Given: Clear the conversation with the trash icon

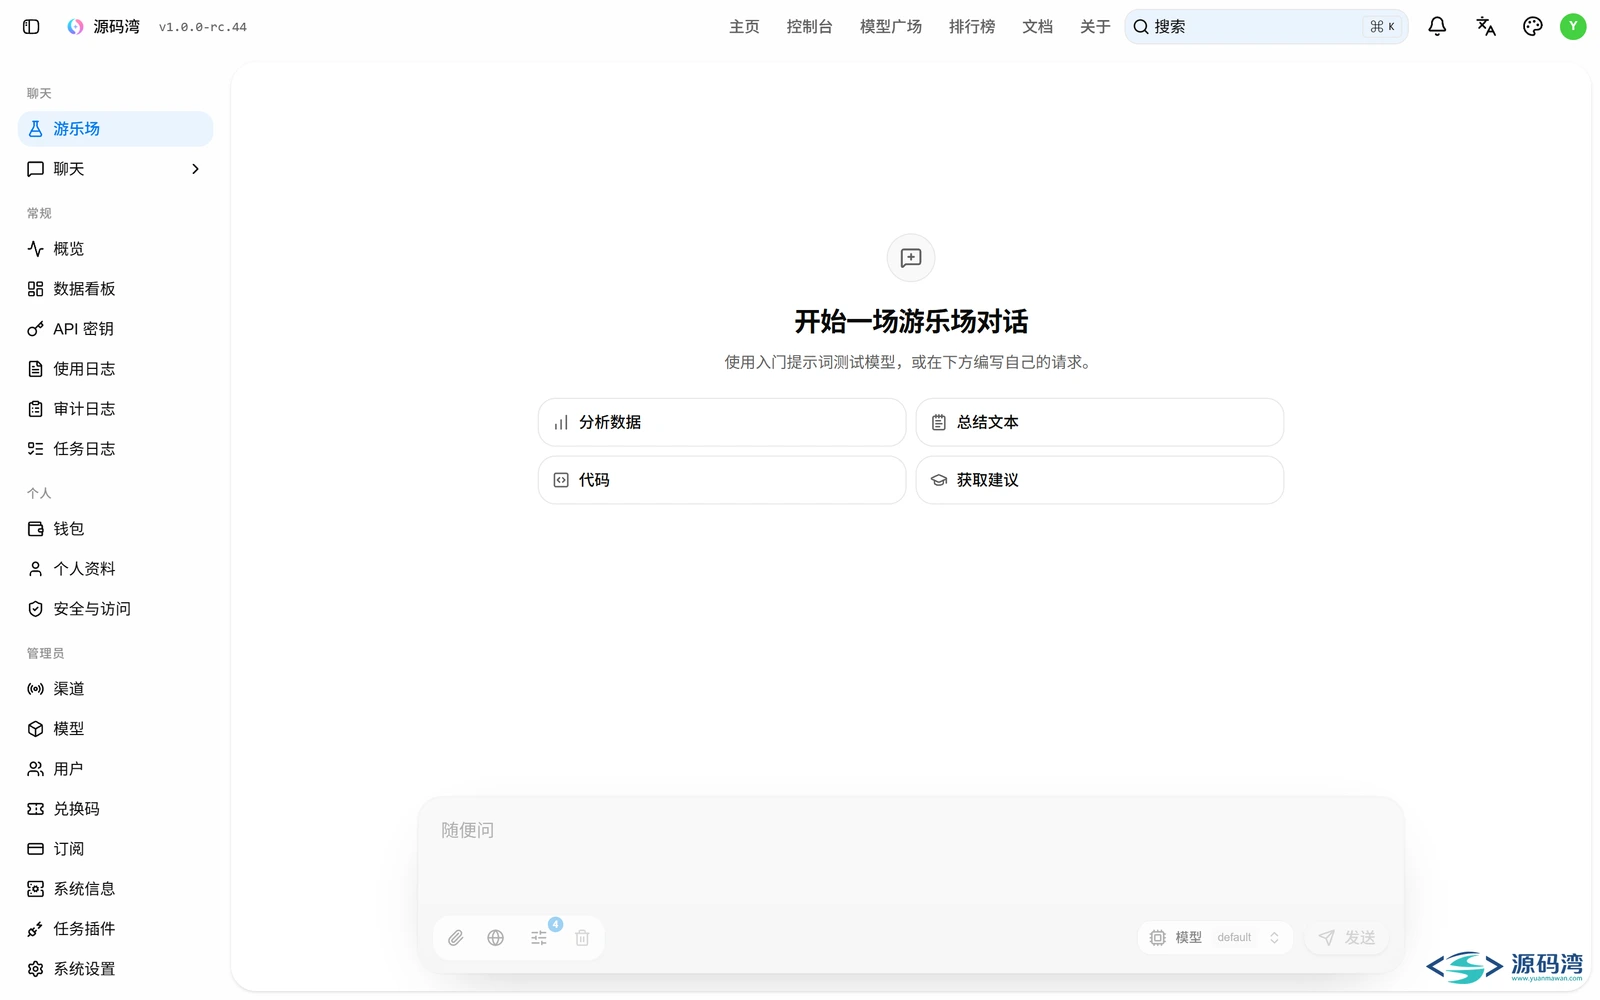Looking at the screenshot, I should click(x=582, y=938).
